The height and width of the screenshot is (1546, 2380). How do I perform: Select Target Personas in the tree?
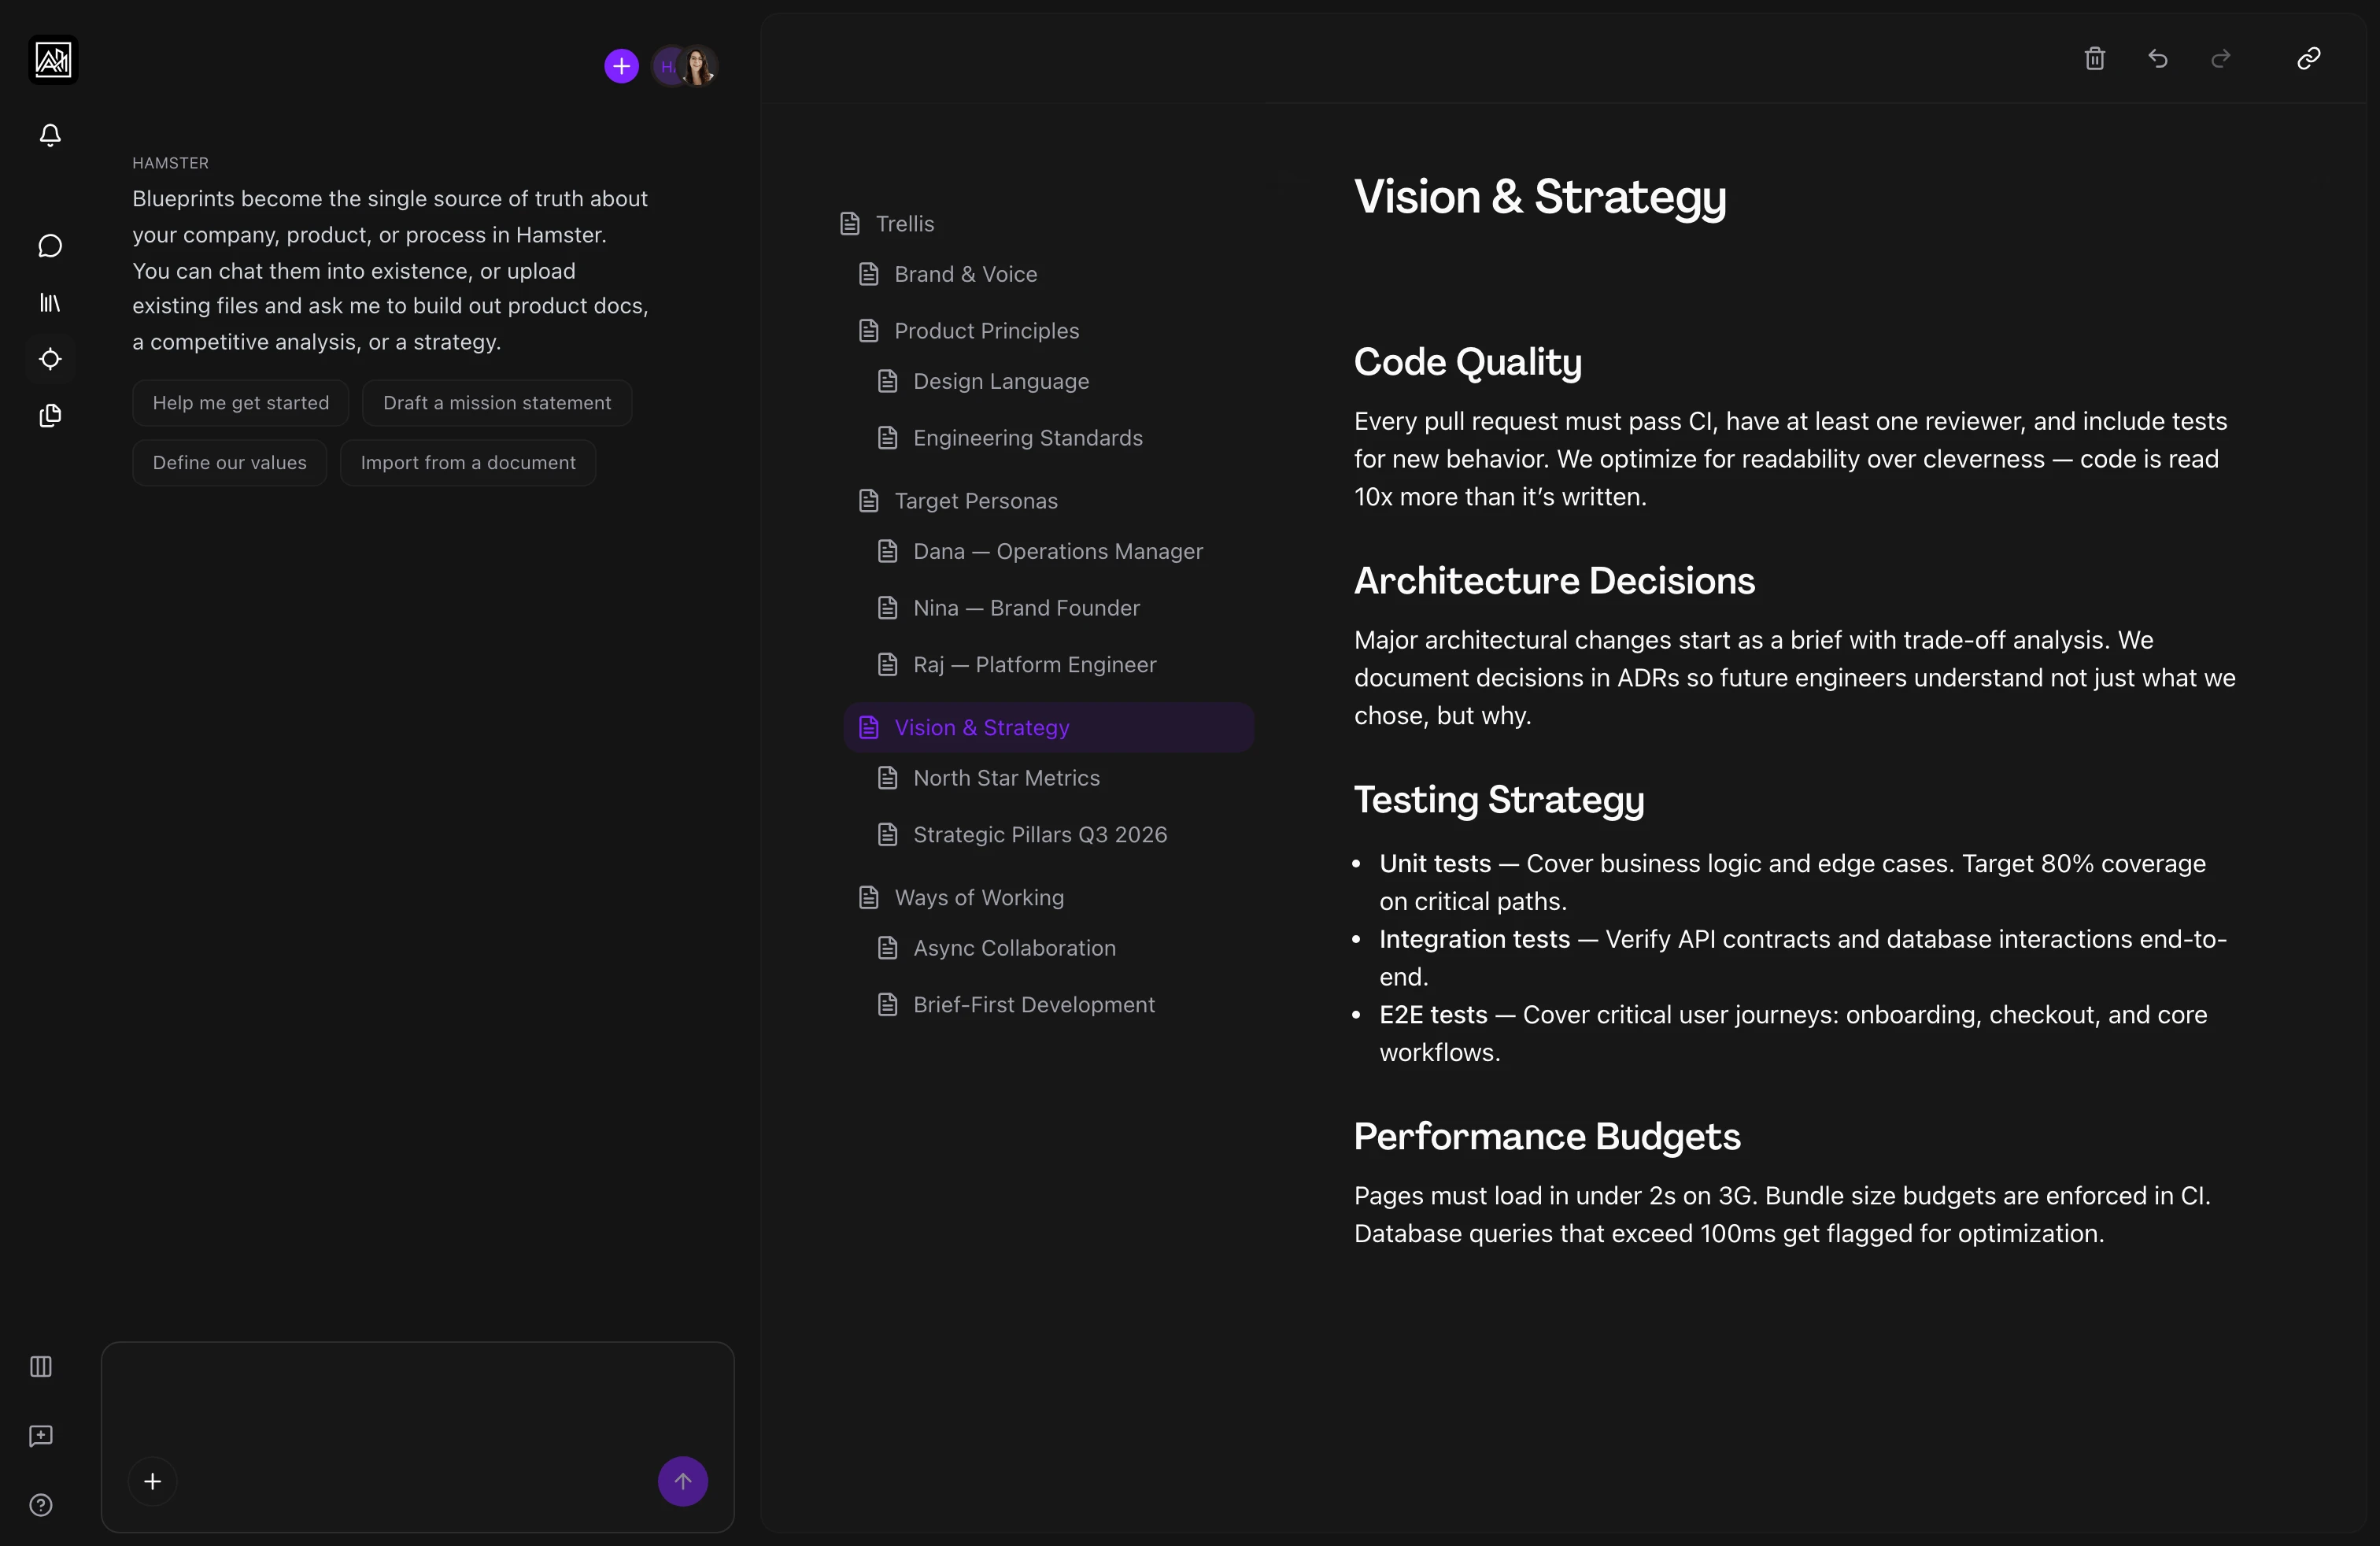click(x=975, y=501)
